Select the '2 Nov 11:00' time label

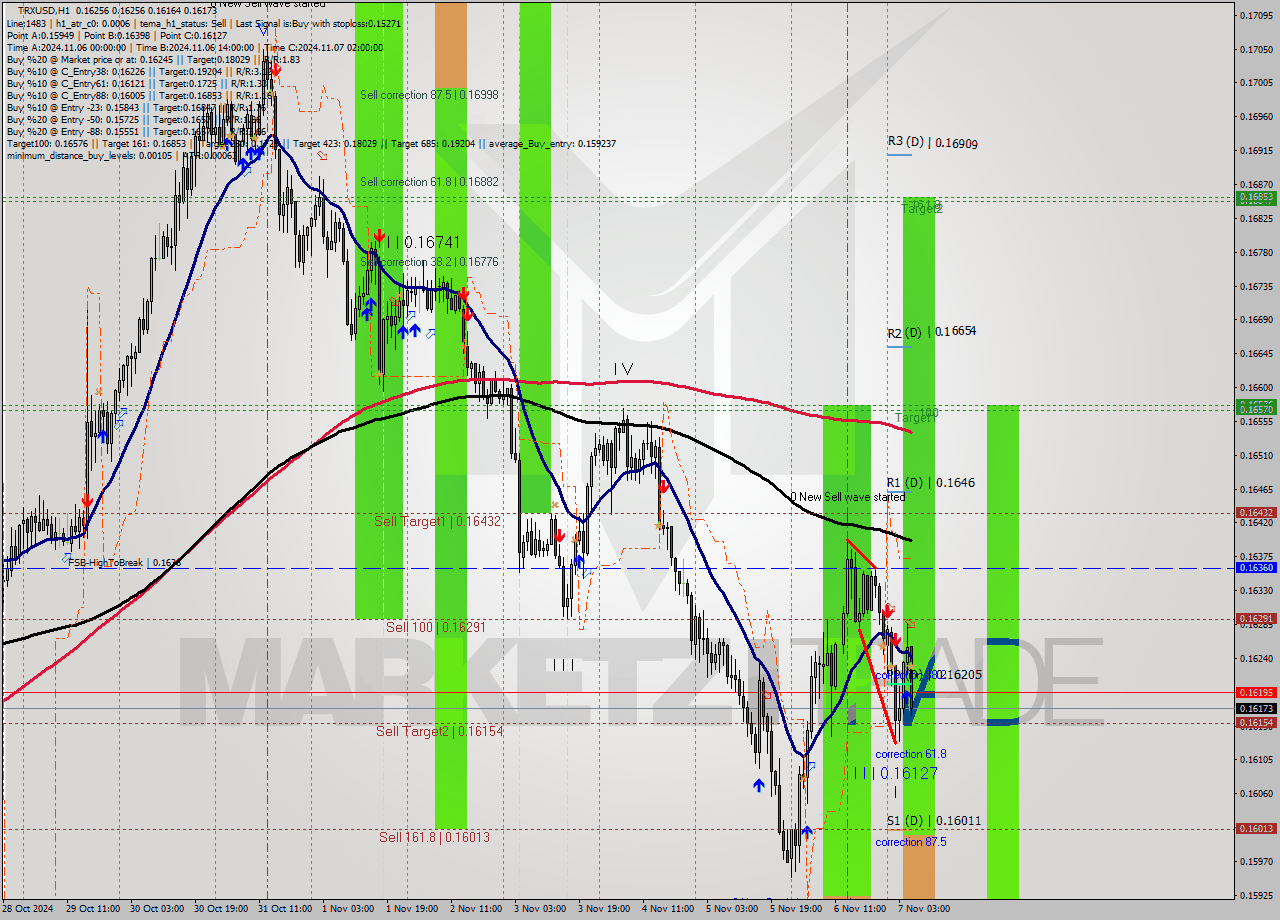tap(476, 909)
